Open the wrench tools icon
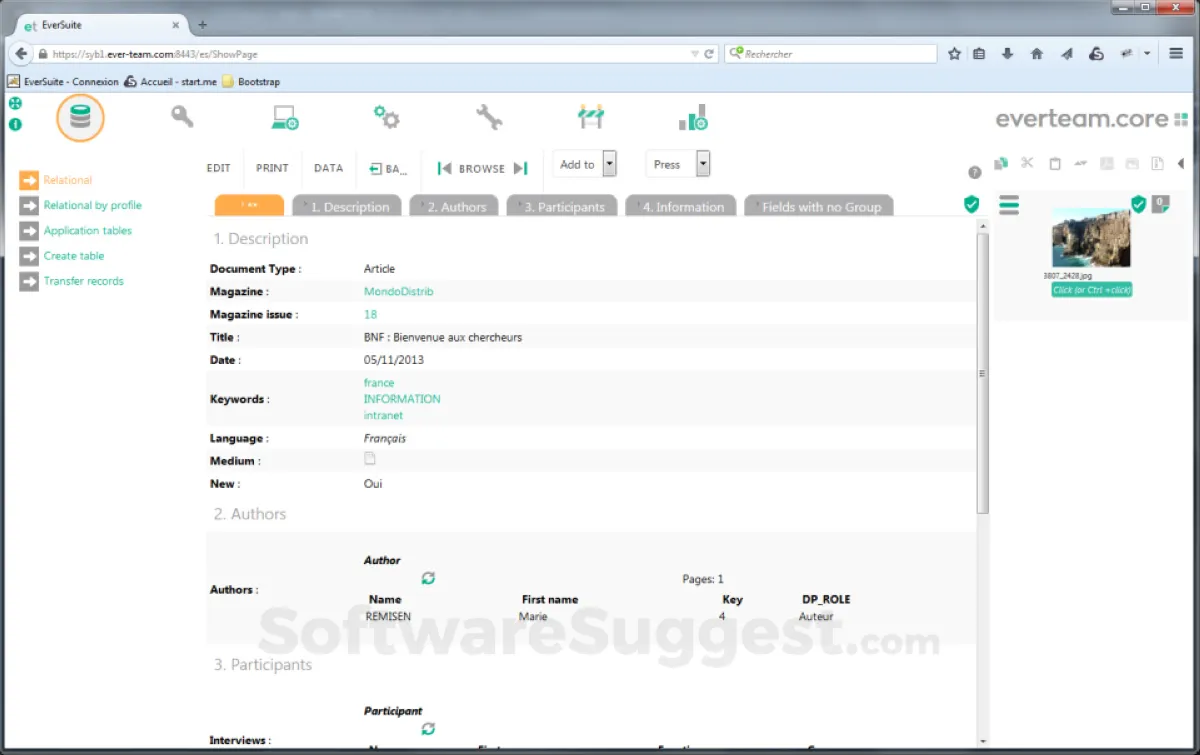Screen dimensions: 1200x755 pos(489,117)
